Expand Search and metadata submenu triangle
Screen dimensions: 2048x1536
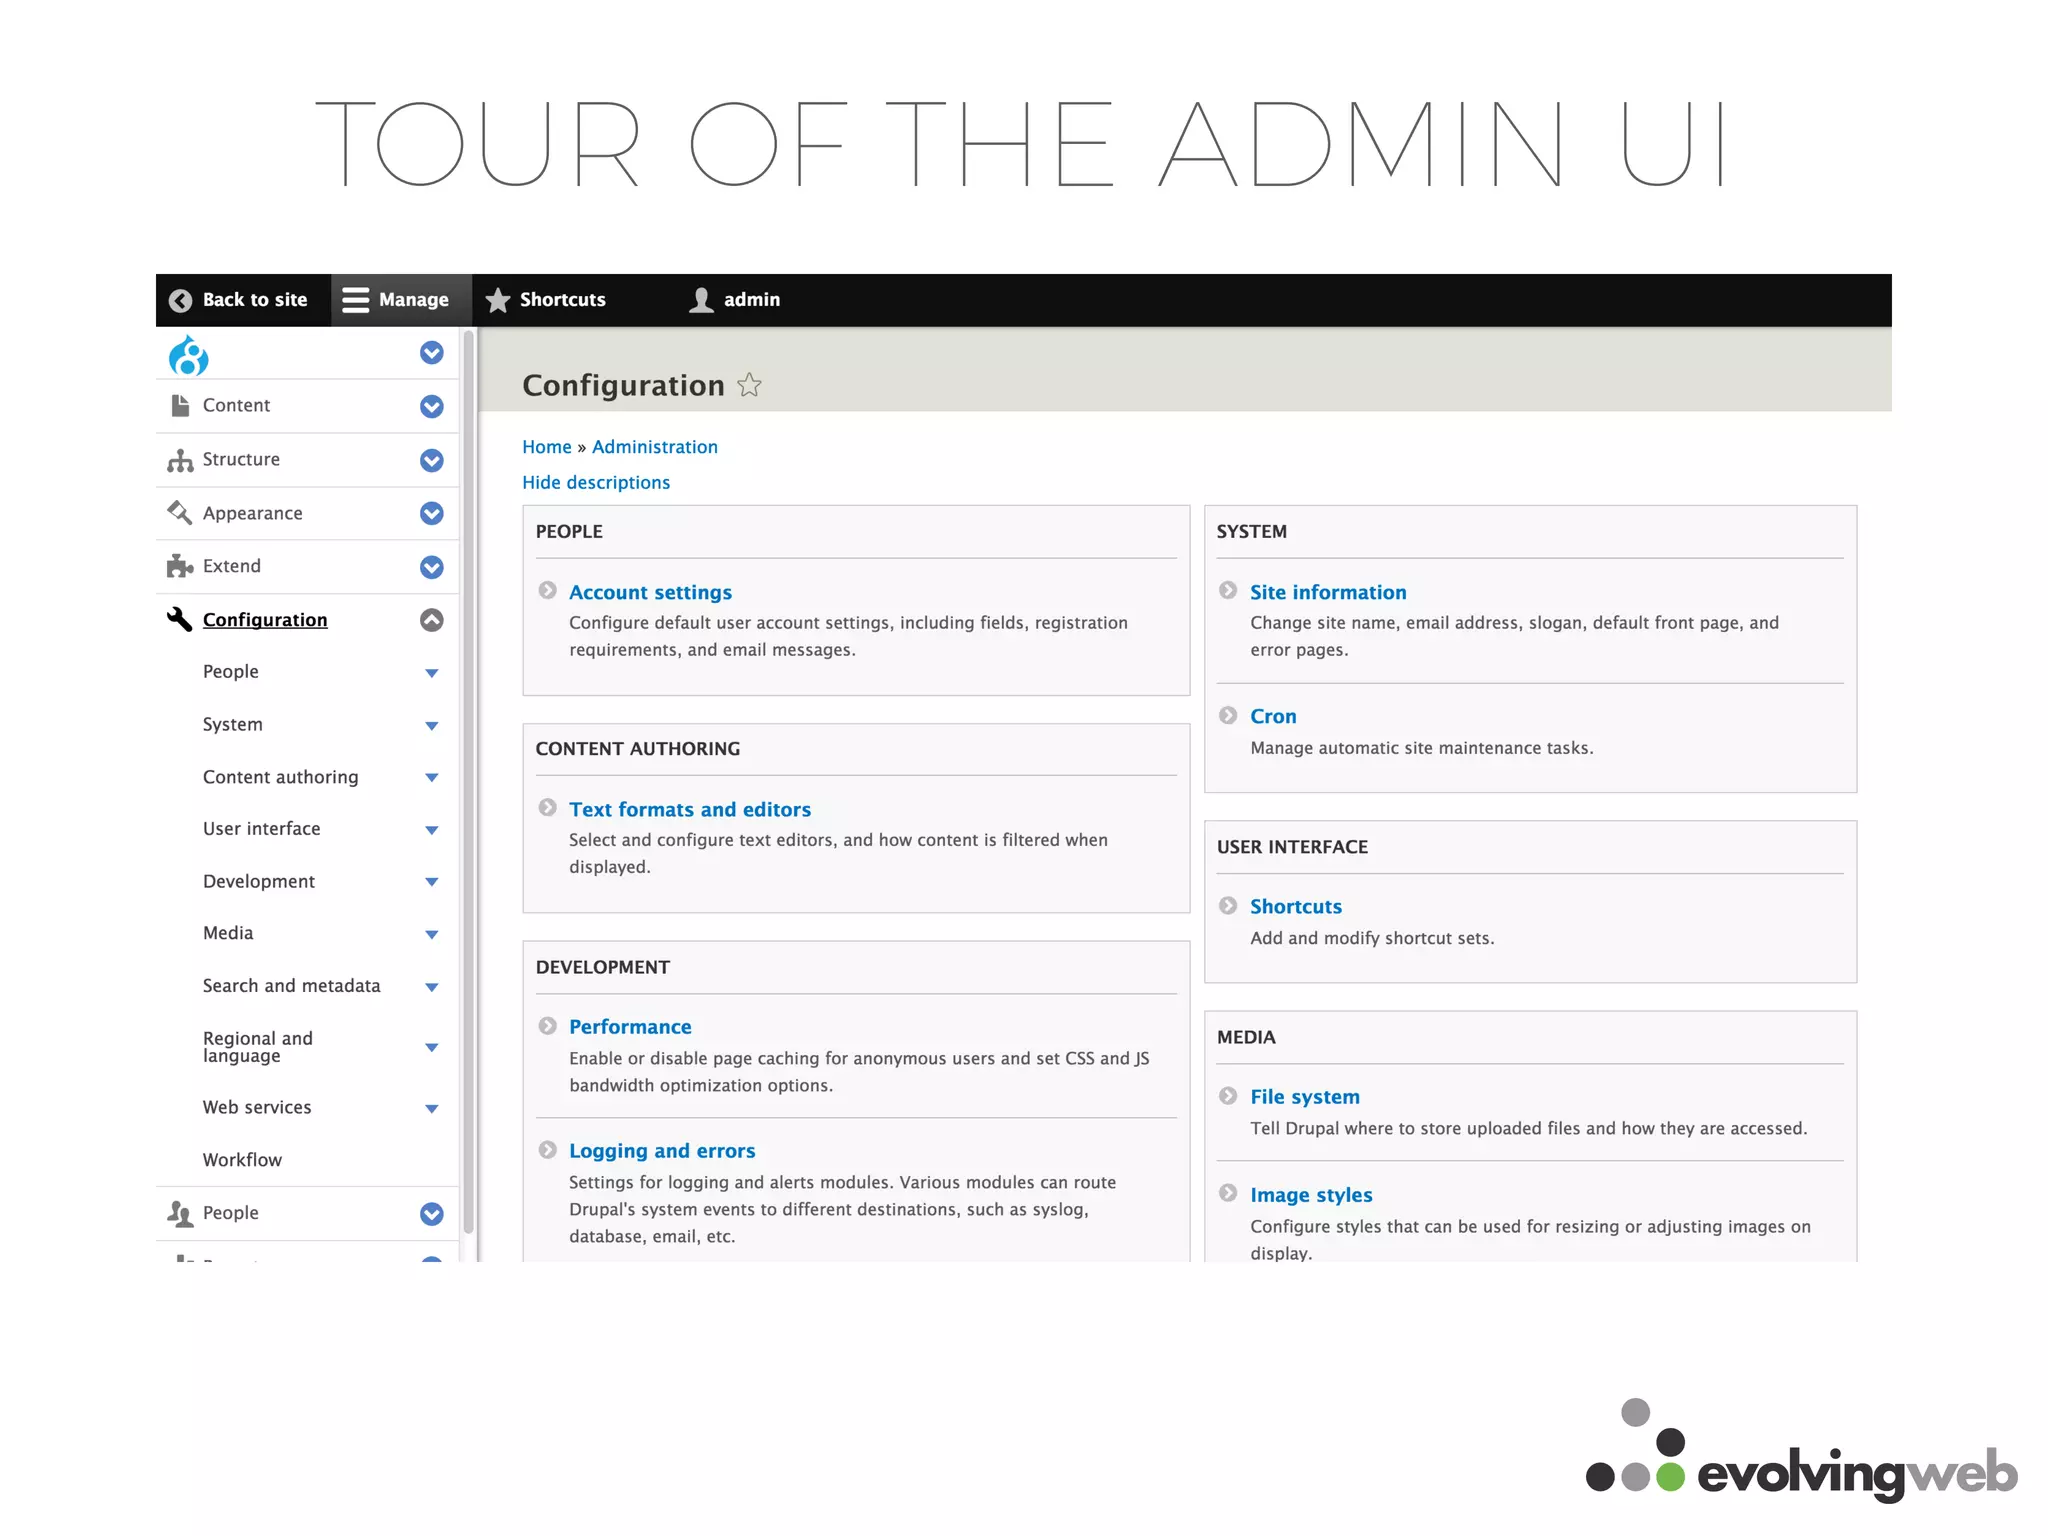[431, 987]
